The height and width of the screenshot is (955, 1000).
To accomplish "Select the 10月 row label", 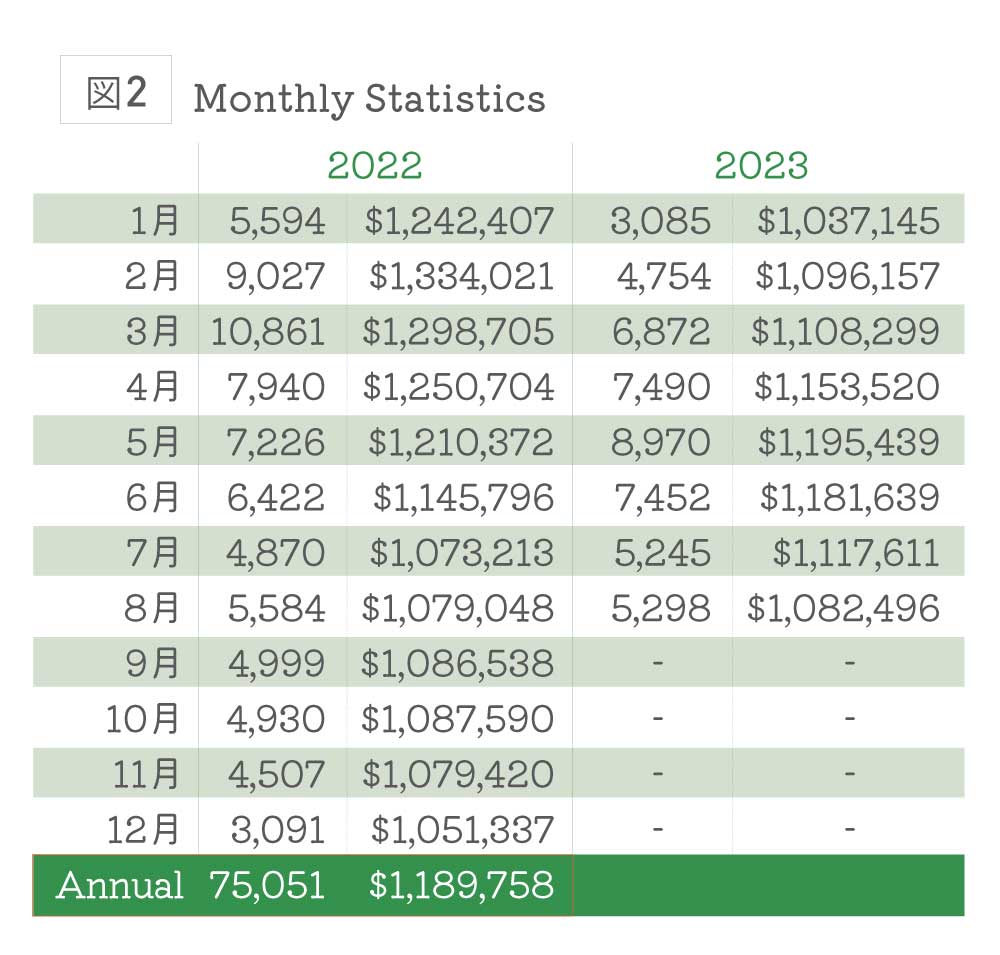I will pos(144,718).
